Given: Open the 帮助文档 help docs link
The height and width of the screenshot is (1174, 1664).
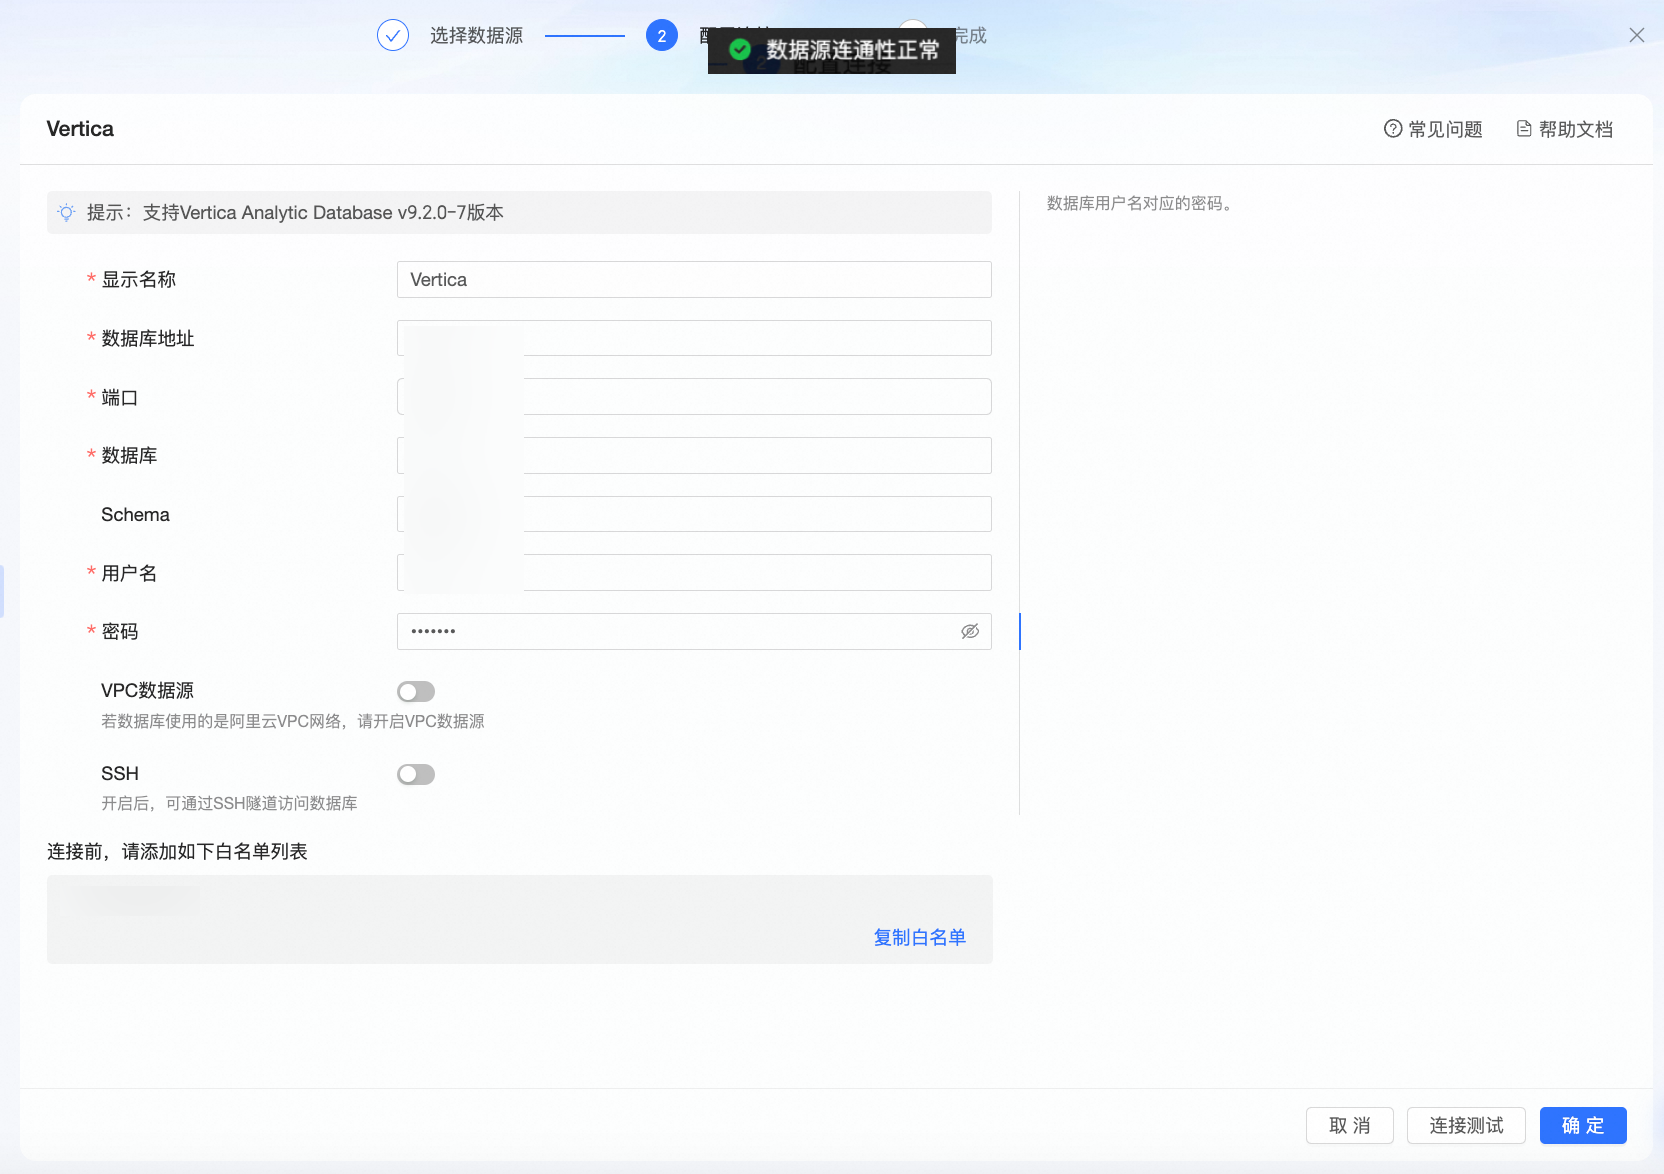Looking at the screenshot, I should click(x=1565, y=129).
